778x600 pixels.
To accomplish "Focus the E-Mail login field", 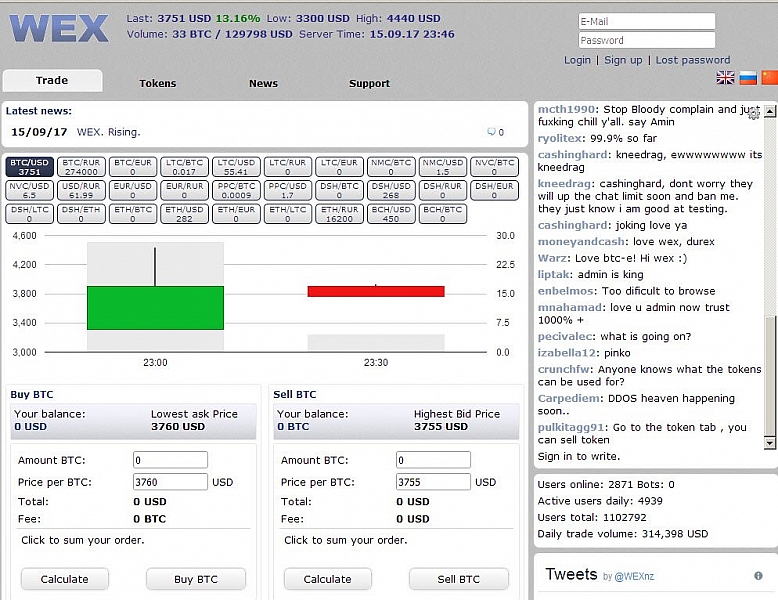I will [647, 21].
